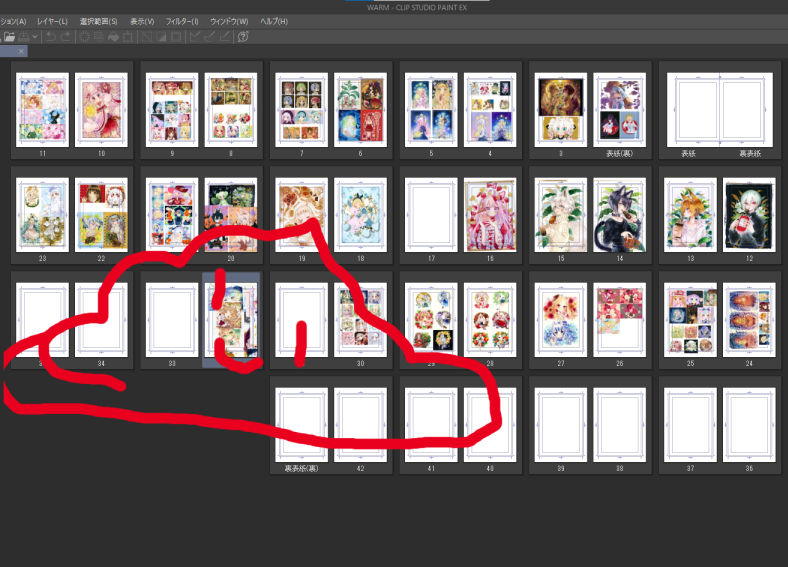
Task: Select blank page 17 thumbnail
Action: tap(431, 215)
